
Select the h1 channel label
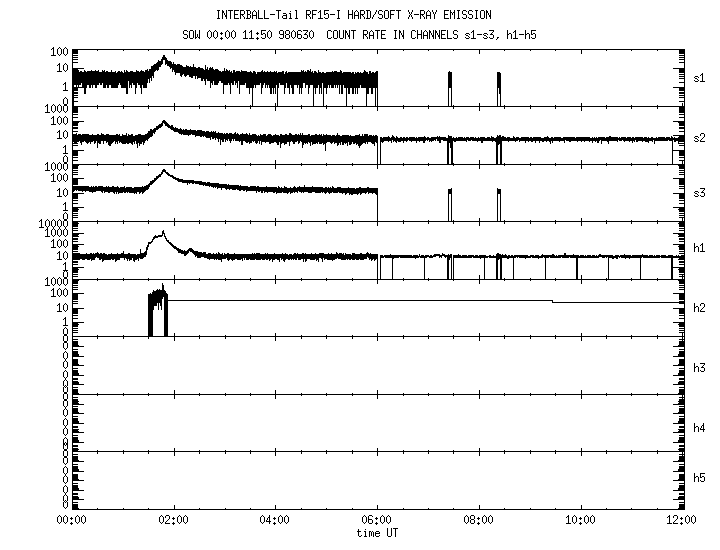700,247
